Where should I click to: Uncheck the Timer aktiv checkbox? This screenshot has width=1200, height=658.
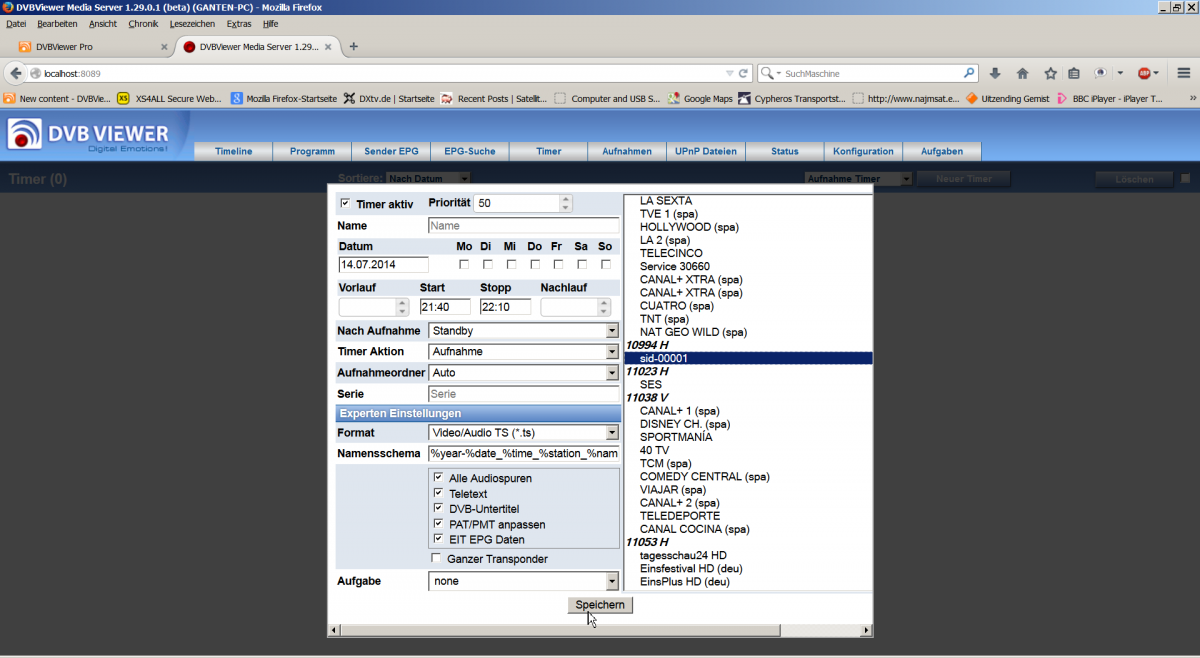(x=345, y=204)
